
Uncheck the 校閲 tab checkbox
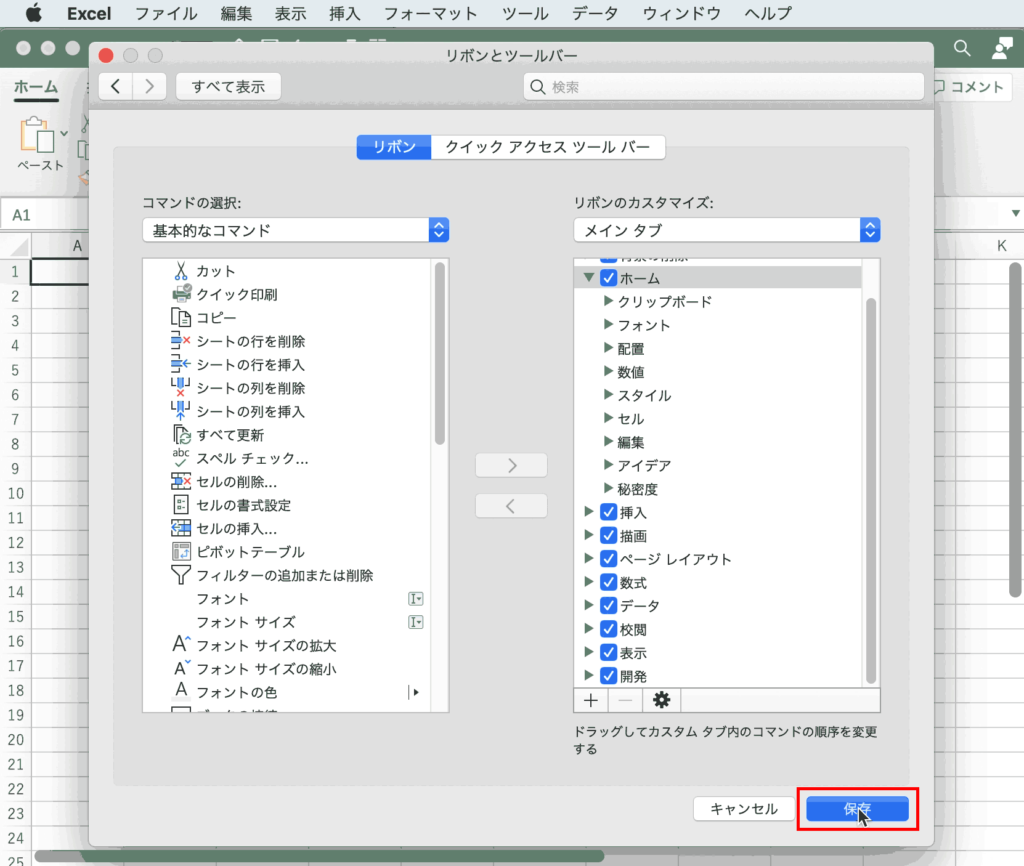tap(609, 629)
